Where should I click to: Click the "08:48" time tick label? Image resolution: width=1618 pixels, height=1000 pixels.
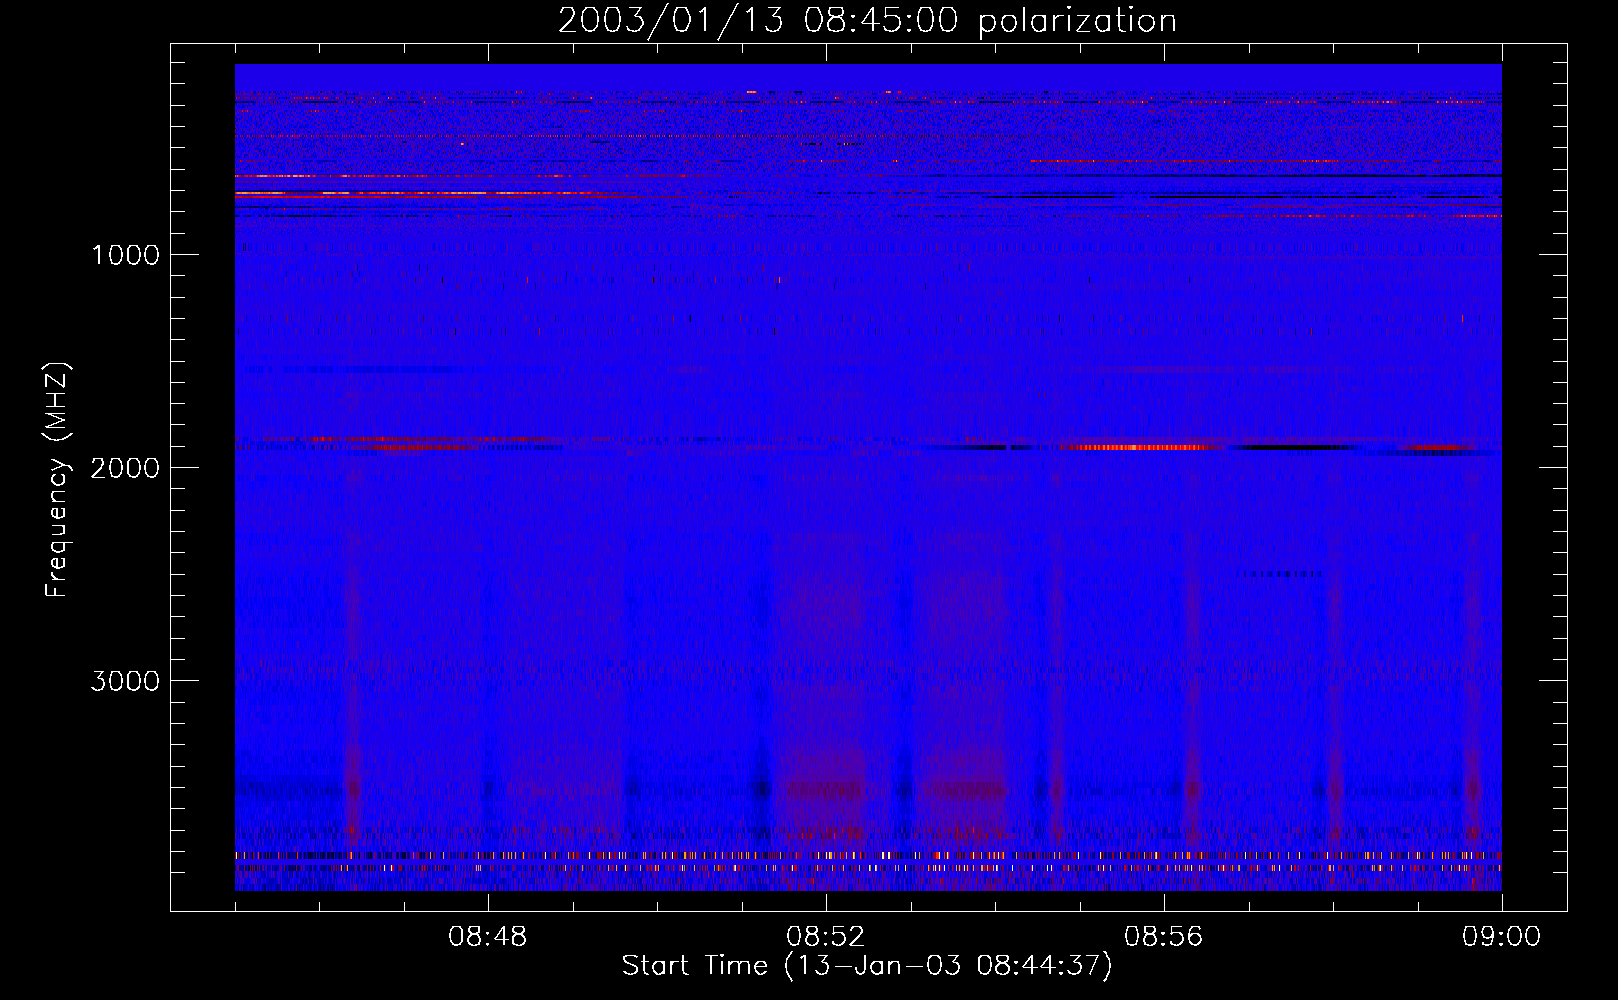[x=487, y=937]
